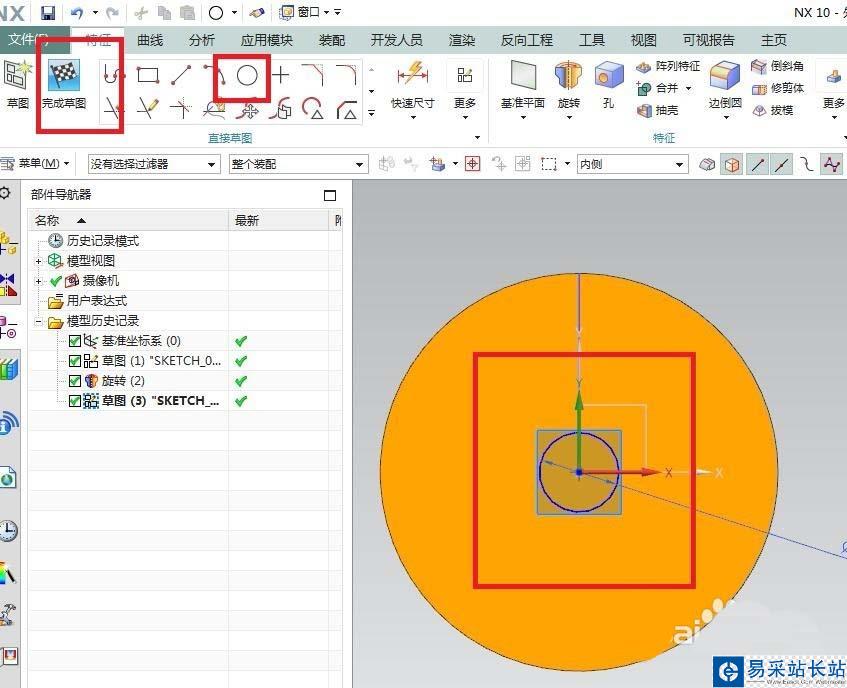Select the Point (plus) sketch tool

280,75
